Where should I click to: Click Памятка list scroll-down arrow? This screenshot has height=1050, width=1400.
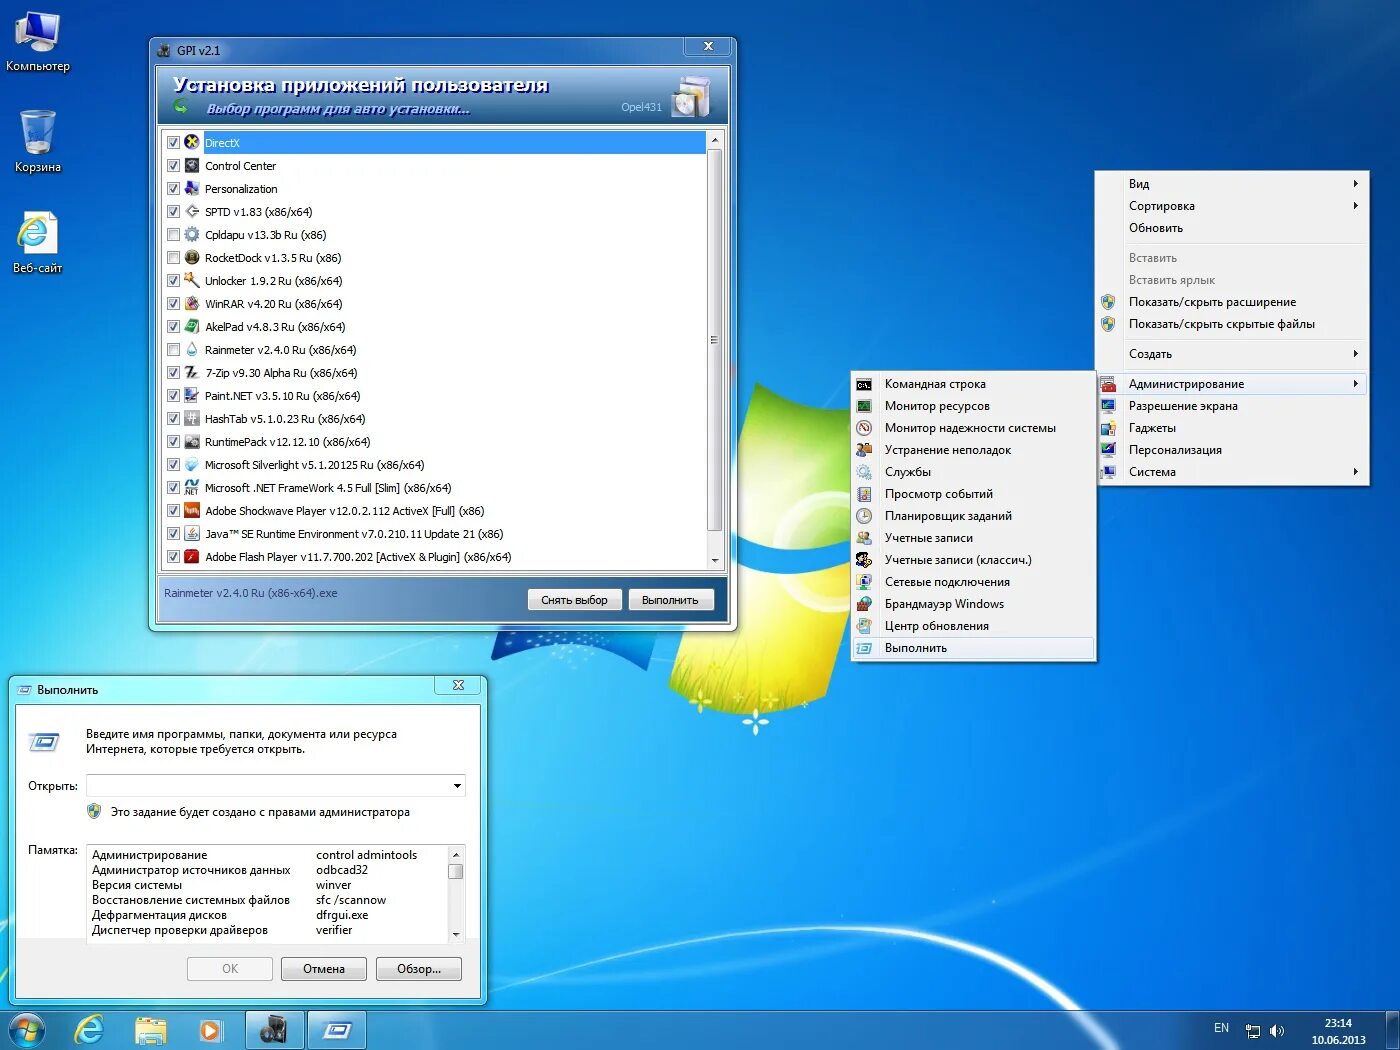pos(456,934)
